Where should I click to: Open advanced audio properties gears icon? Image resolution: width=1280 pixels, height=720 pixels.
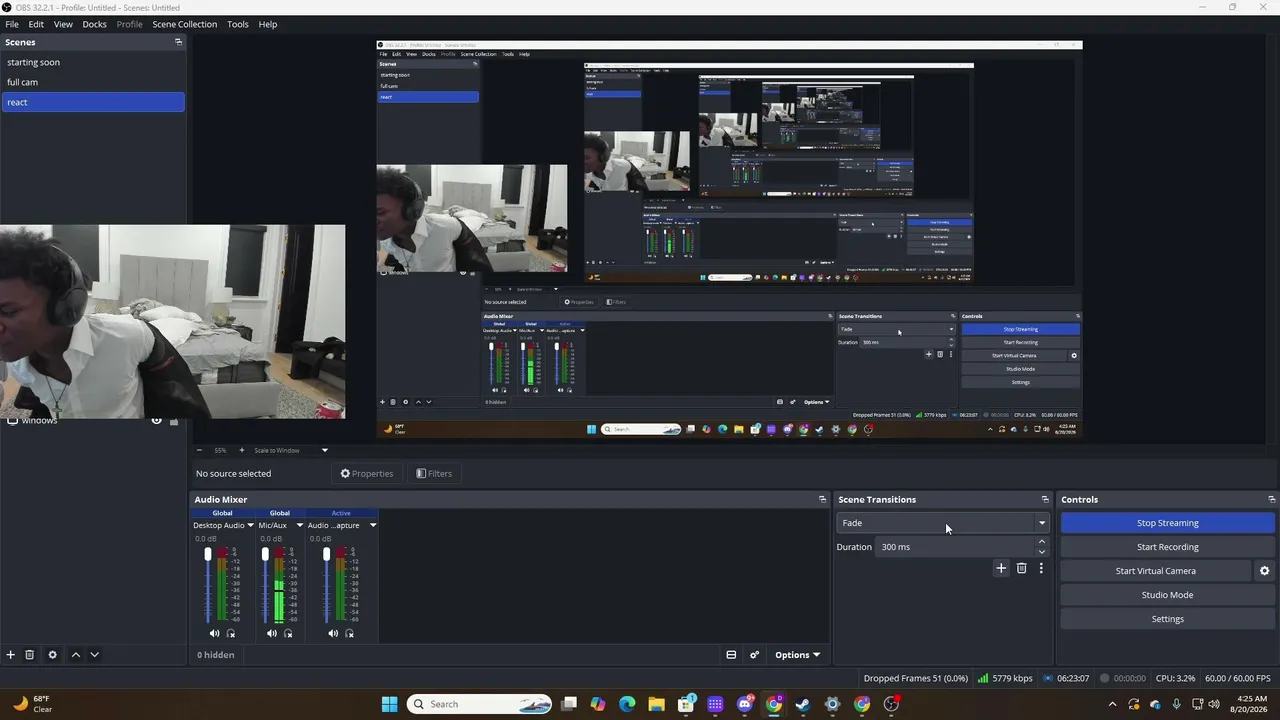pos(755,655)
